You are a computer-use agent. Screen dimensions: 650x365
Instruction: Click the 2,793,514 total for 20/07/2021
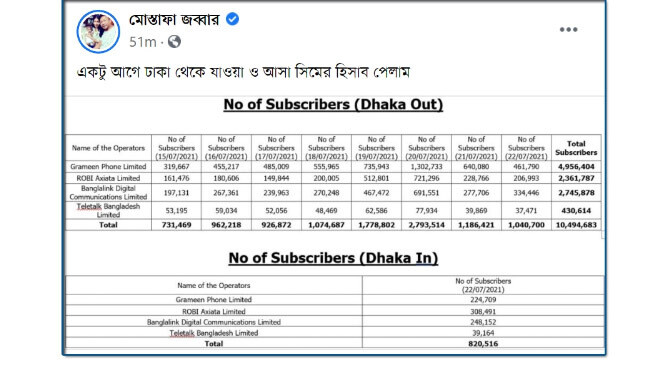[427, 225]
